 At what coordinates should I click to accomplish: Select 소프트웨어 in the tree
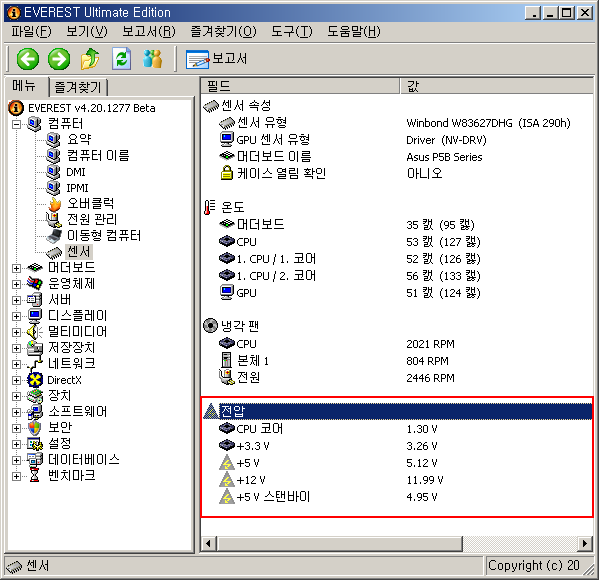(x=78, y=412)
